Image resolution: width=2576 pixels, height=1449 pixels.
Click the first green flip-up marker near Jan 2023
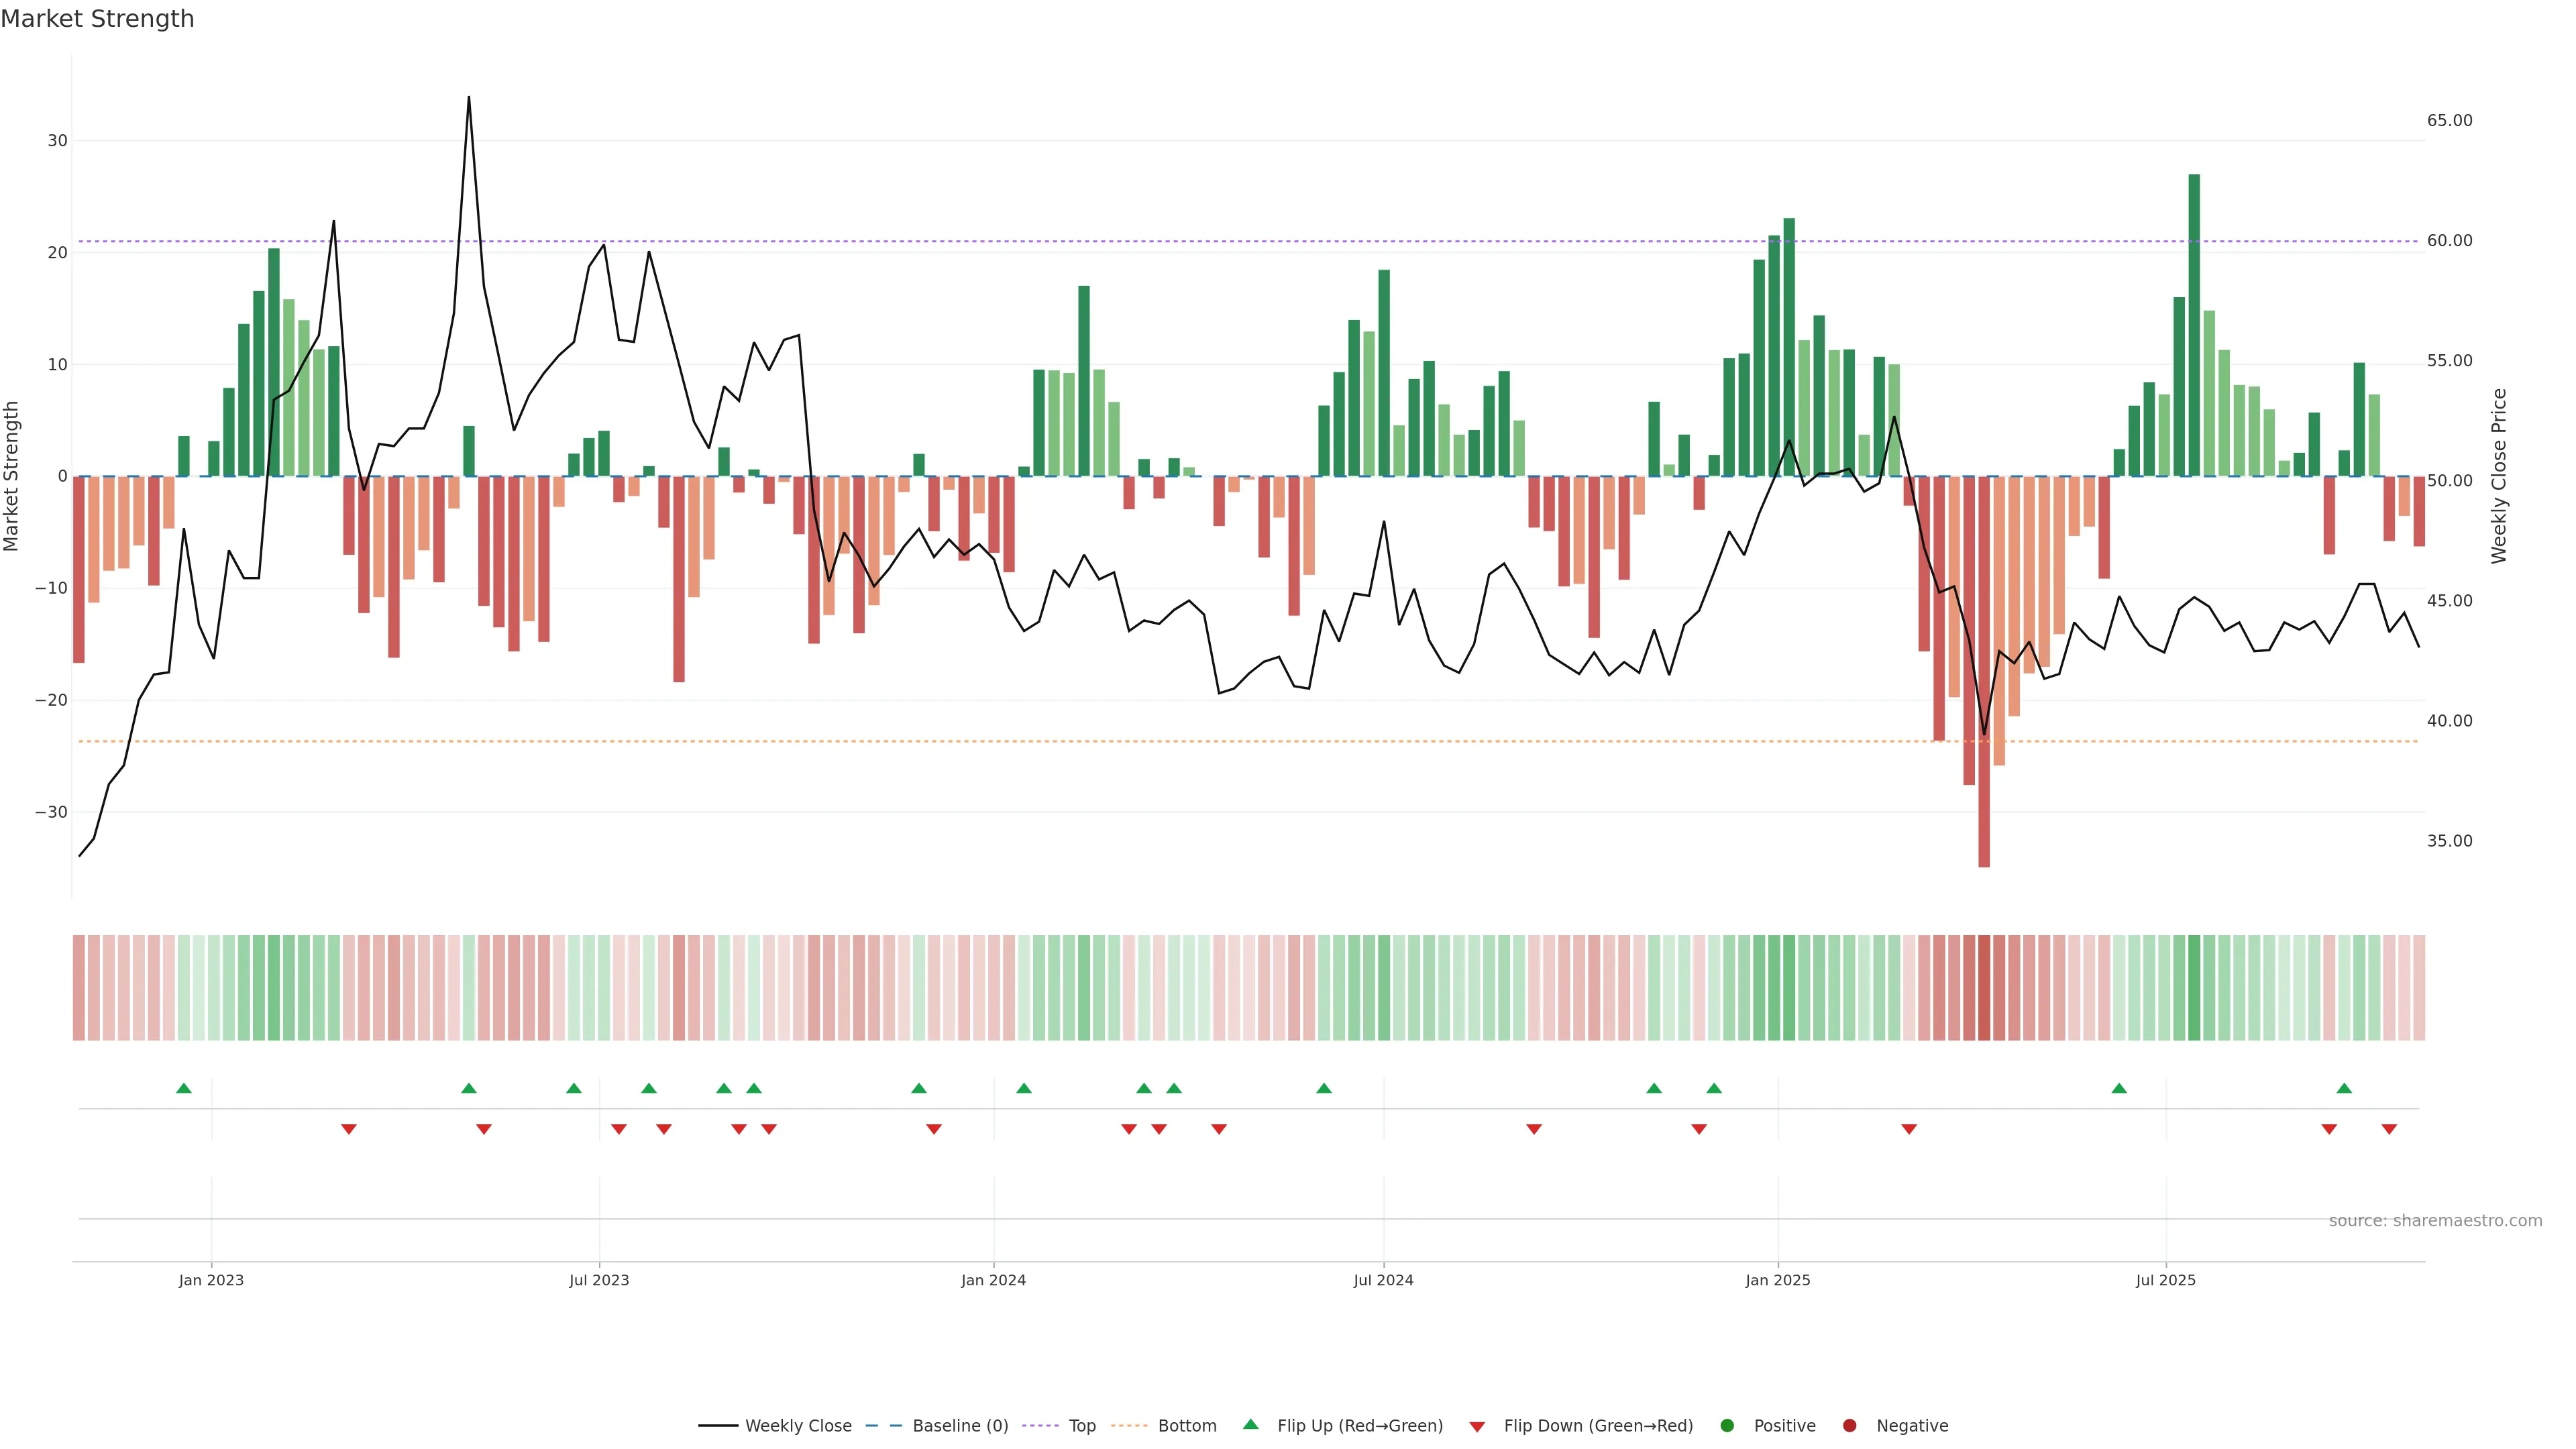tap(184, 1088)
